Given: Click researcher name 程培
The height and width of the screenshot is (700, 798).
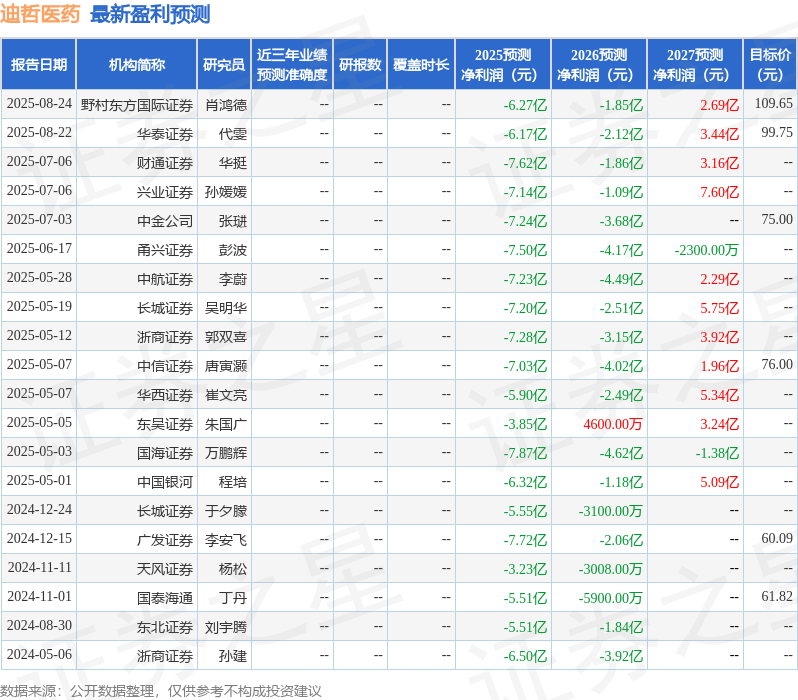Looking at the screenshot, I should point(233,482).
